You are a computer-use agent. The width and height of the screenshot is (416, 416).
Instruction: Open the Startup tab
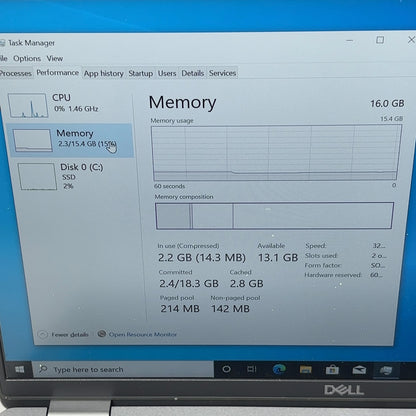tap(141, 73)
